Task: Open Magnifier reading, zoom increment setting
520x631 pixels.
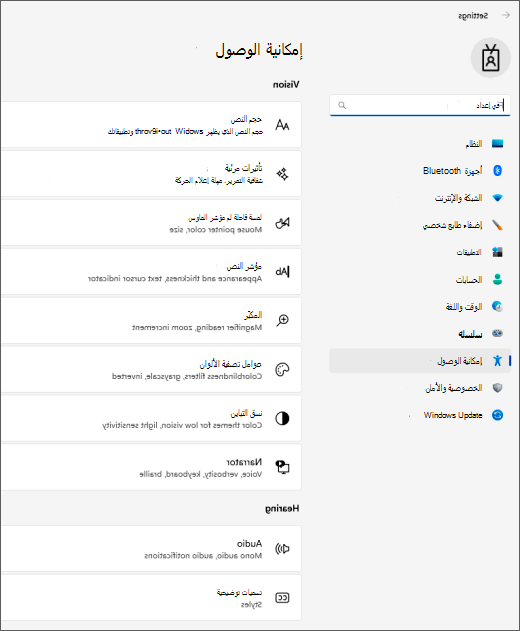Action: click(151, 320)
